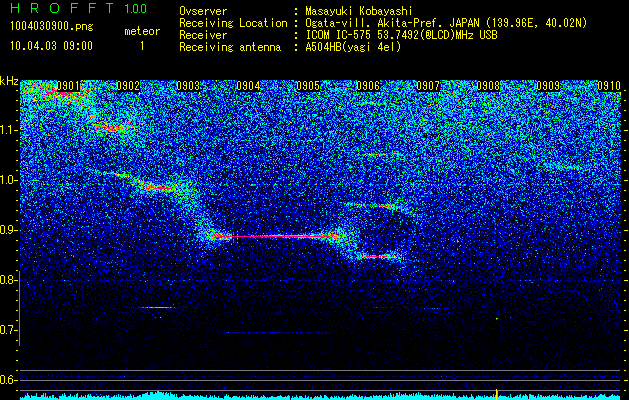Click the red echo trace near 0906 at 0.95 kHz
The height and width of the screenshot is (400, 629).
click(x=375, y=206)
